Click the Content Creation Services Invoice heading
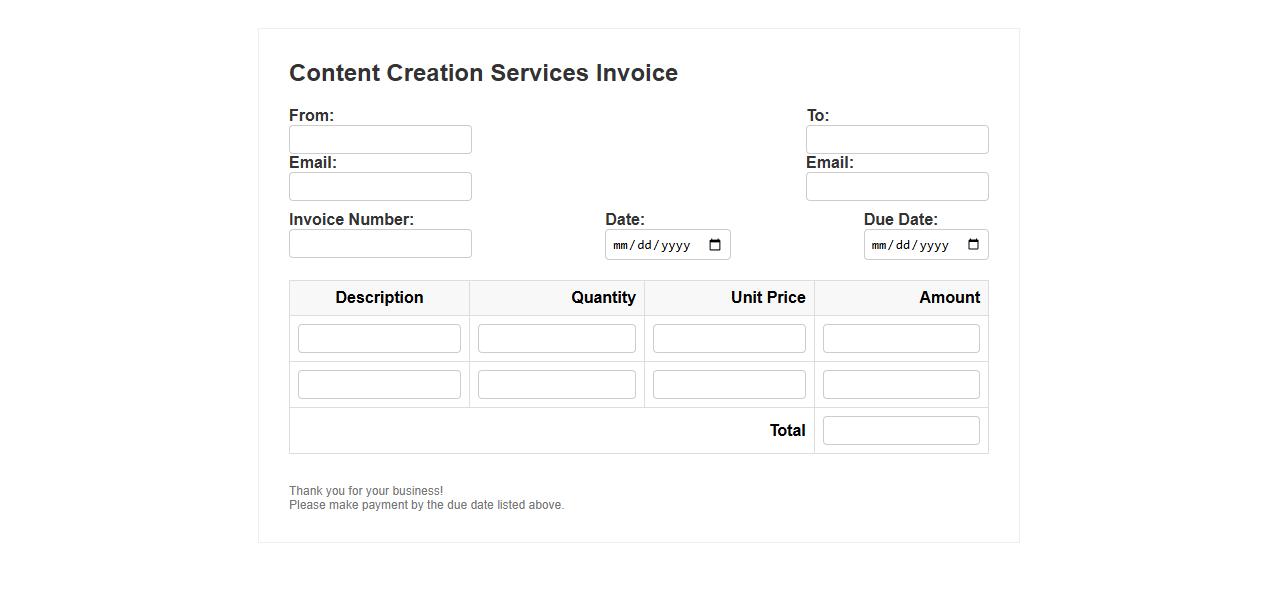 tap(483, 73)
